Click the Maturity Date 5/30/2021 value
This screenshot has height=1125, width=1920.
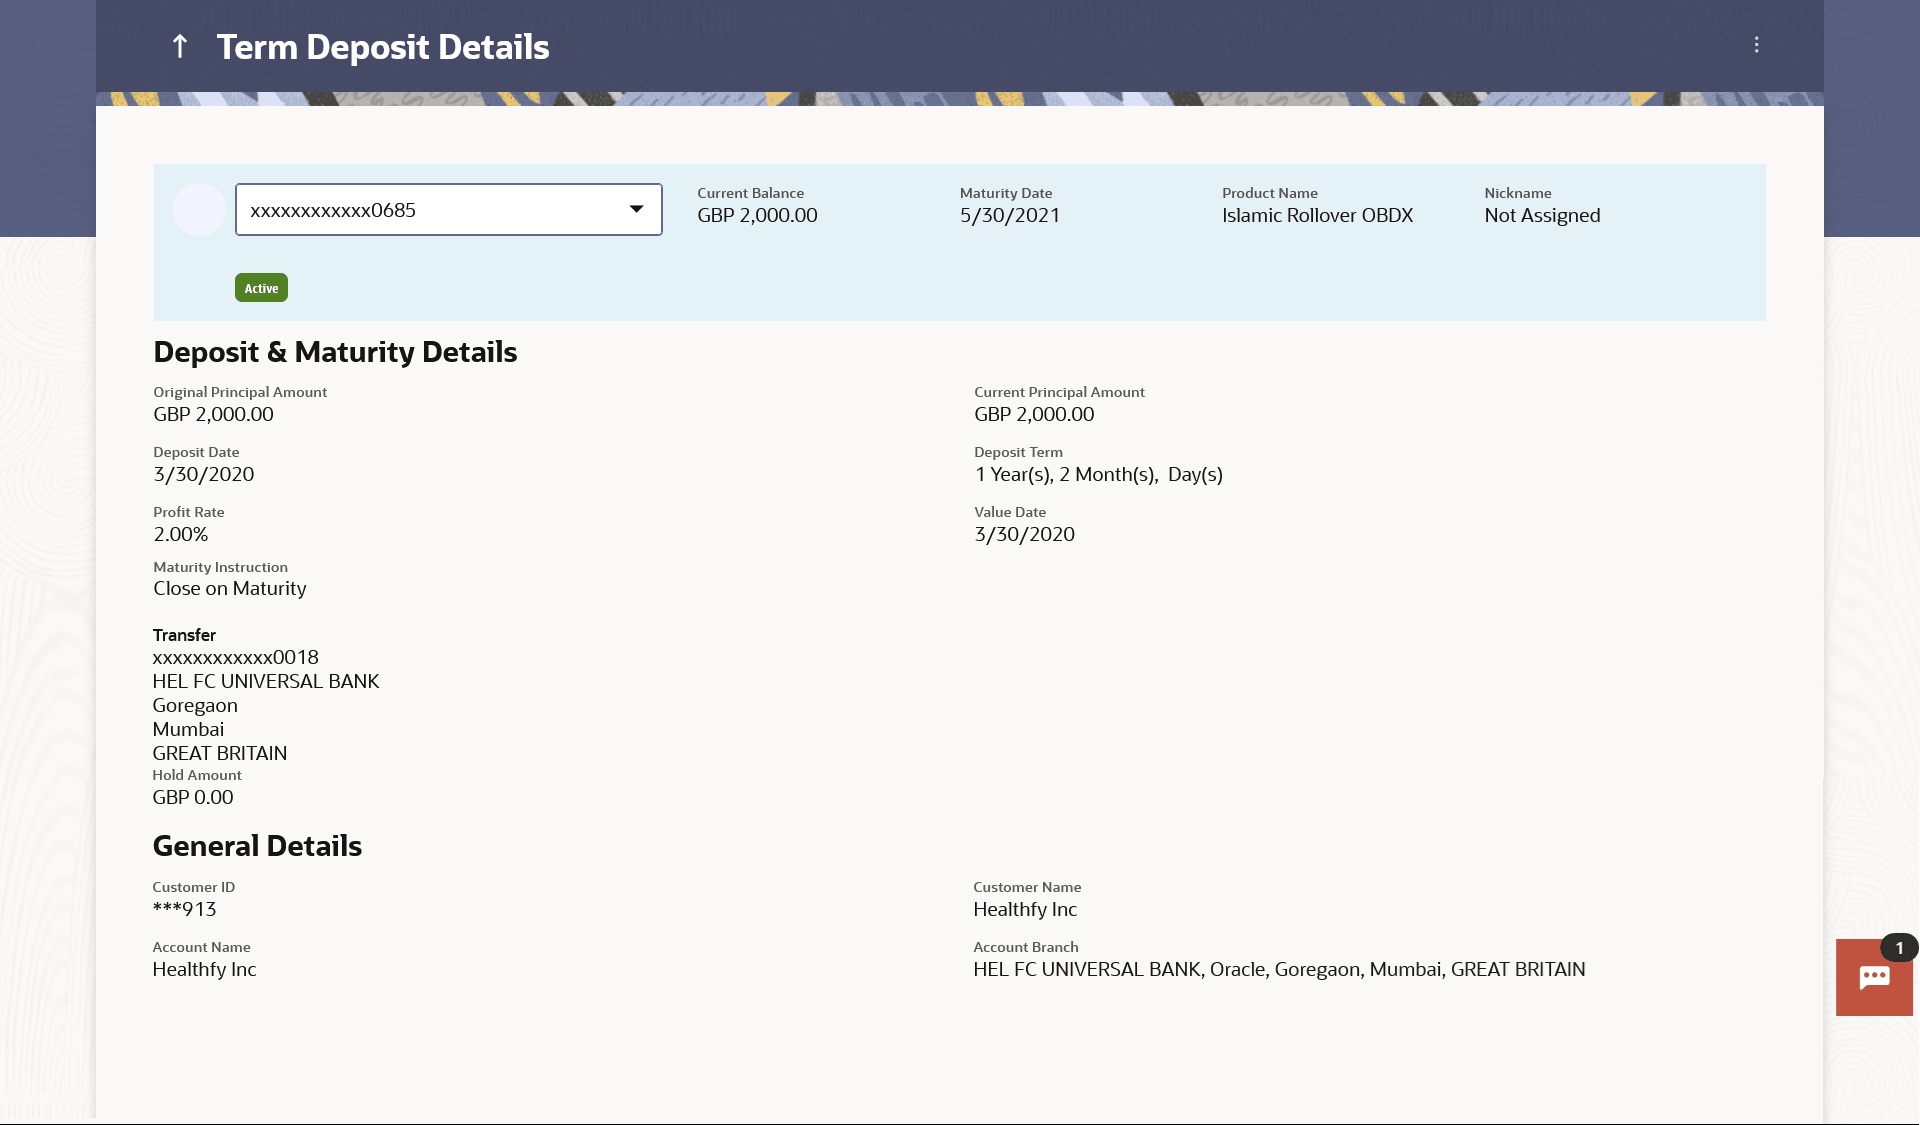coord(1010,215)
